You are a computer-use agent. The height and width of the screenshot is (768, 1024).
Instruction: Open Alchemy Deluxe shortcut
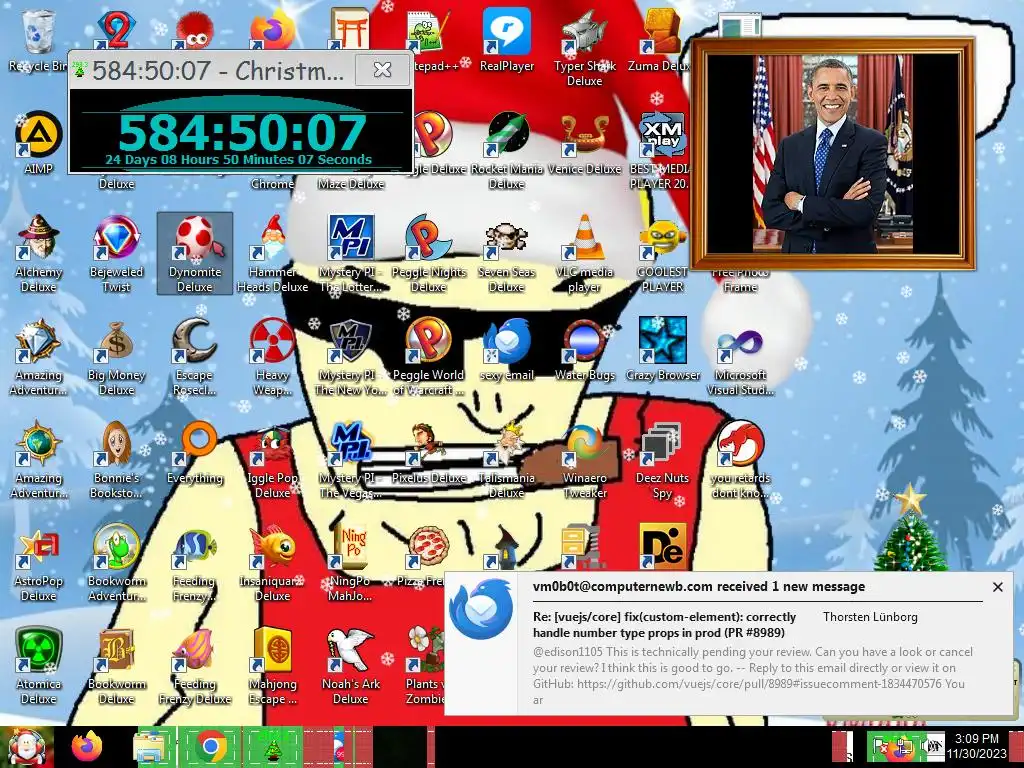coord(39,255)
